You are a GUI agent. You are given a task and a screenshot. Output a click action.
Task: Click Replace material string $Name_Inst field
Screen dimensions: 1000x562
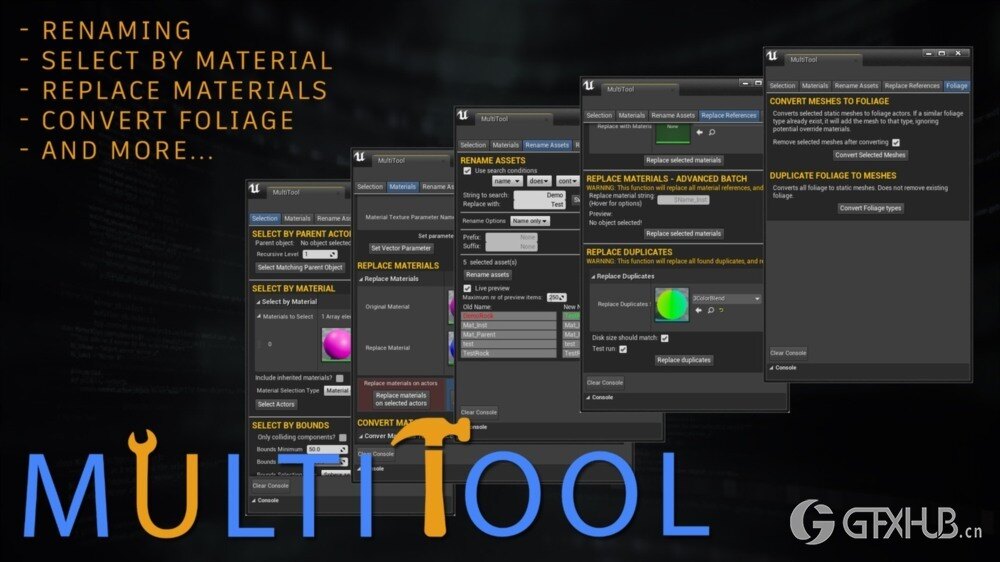click(x=683, y=200)
